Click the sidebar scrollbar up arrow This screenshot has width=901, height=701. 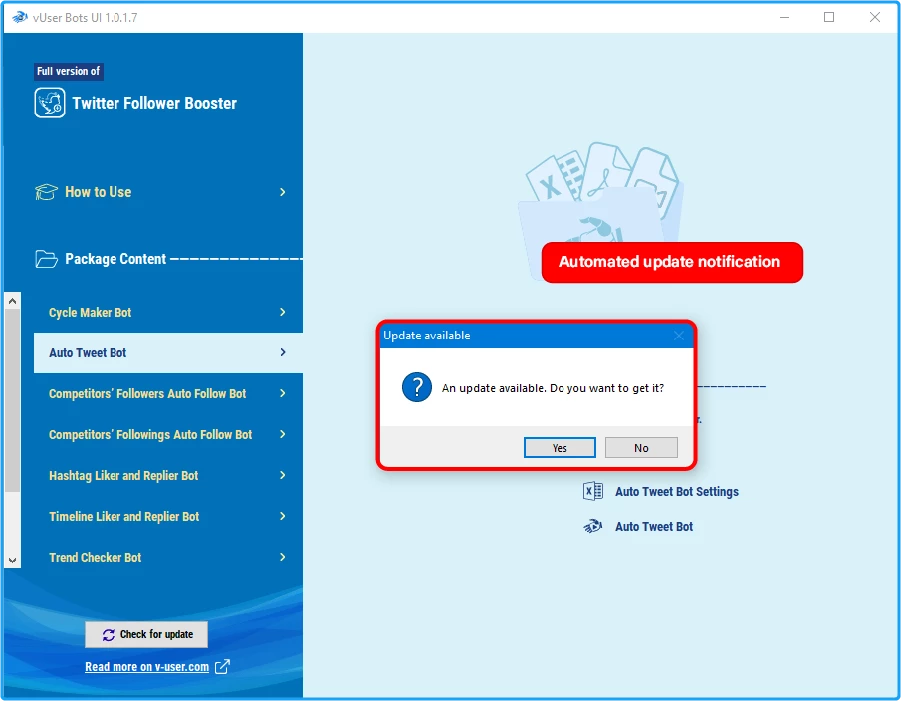coord(13,301)
